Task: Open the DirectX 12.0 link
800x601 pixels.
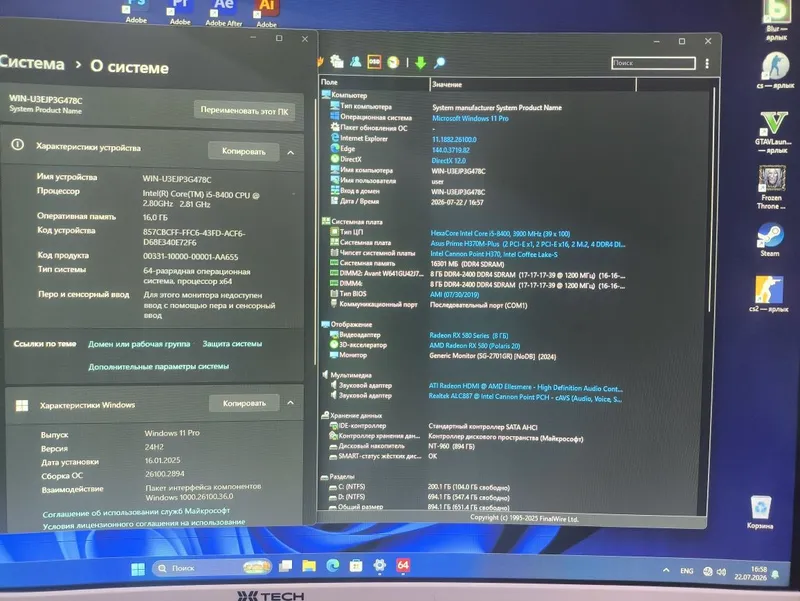Action: point(448,160)
